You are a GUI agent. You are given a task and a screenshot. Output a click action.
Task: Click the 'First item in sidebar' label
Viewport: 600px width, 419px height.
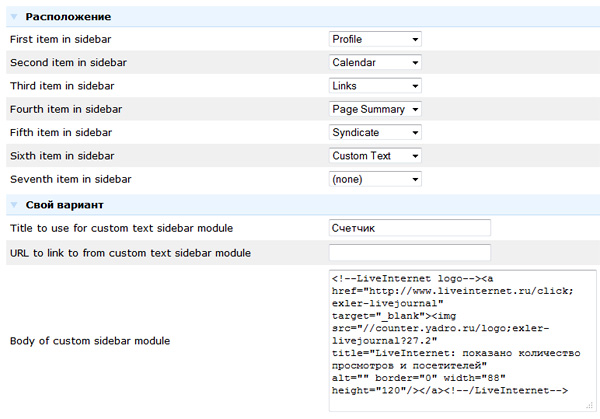(61, 39)
